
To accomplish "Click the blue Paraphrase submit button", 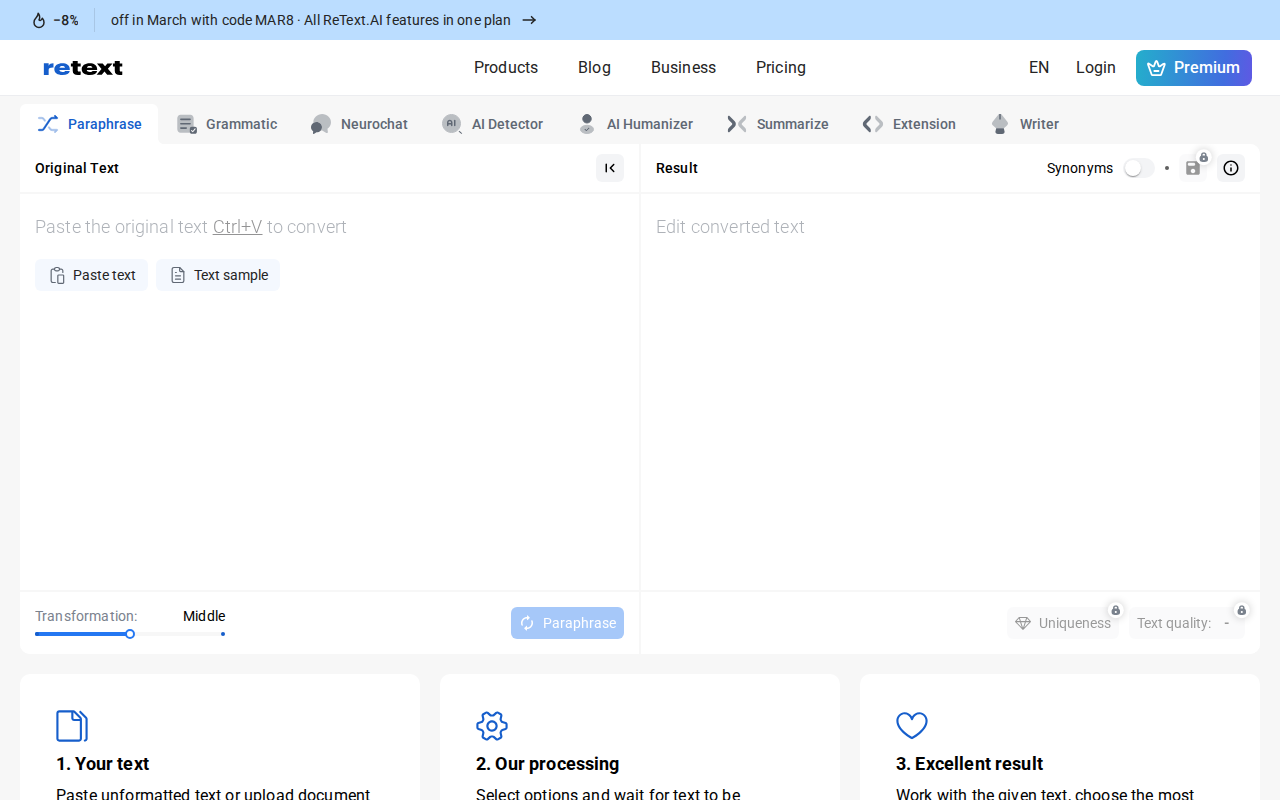I will coord(567,623).
